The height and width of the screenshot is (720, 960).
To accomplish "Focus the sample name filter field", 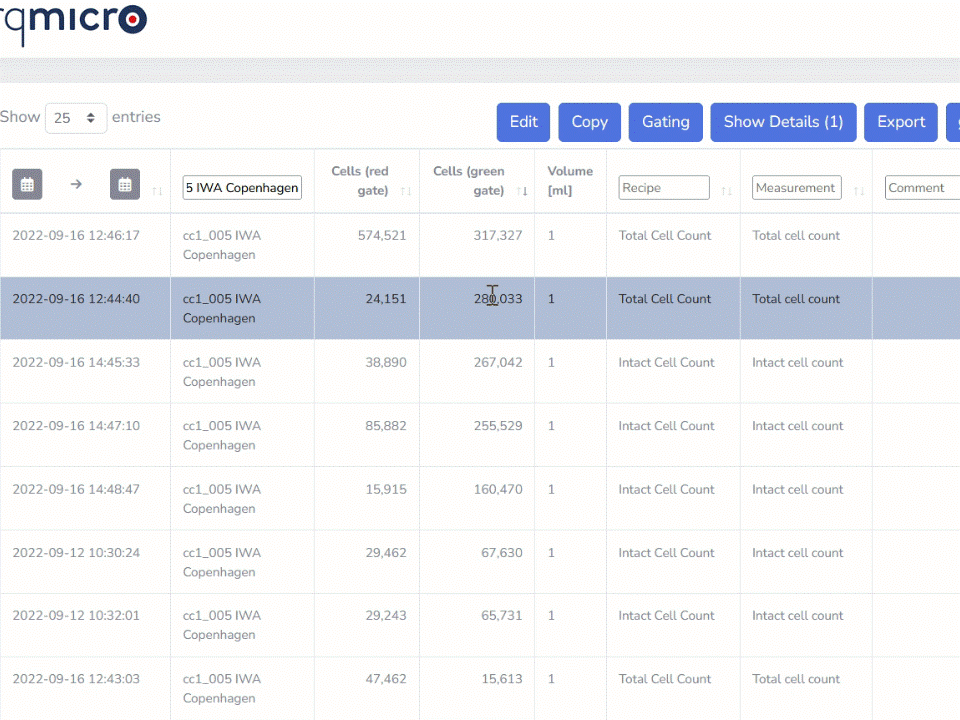I will coord(242,187).
